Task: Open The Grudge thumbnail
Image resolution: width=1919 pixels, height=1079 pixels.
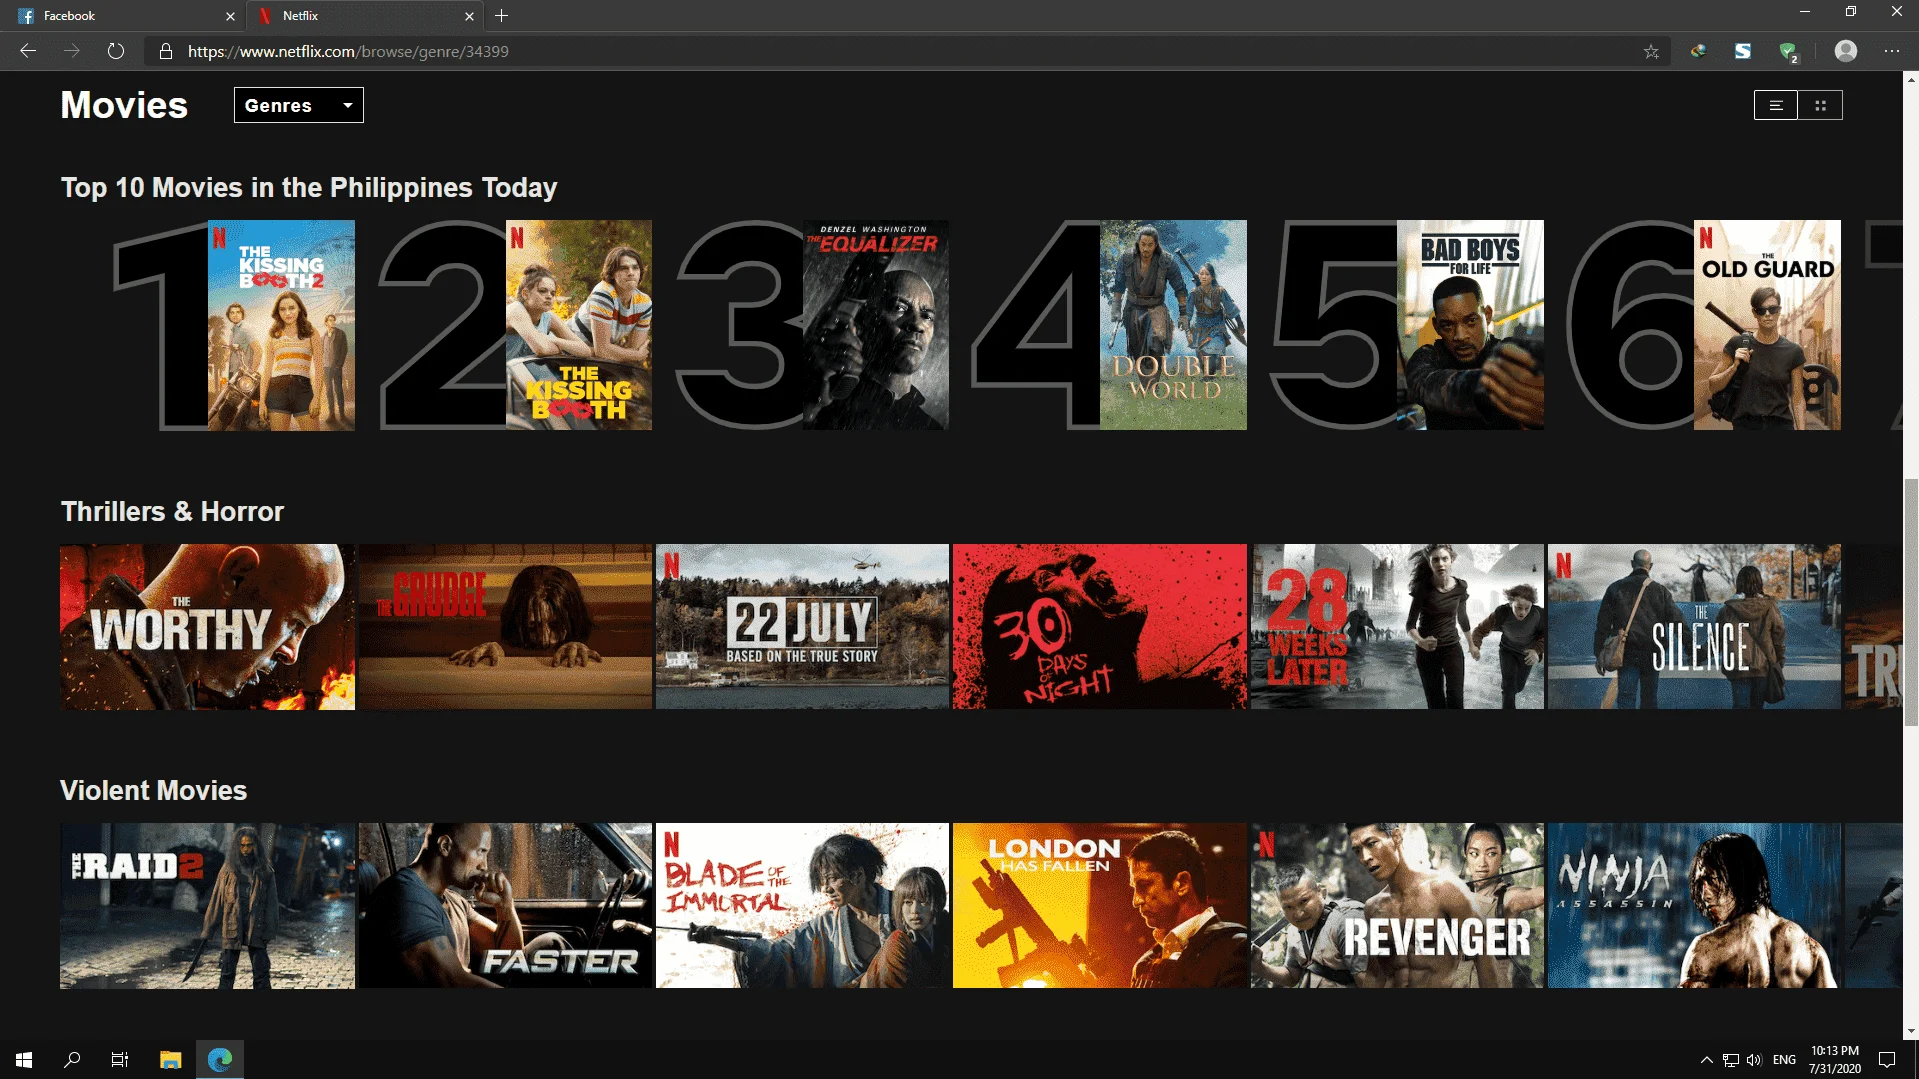Action: (505, 627)
